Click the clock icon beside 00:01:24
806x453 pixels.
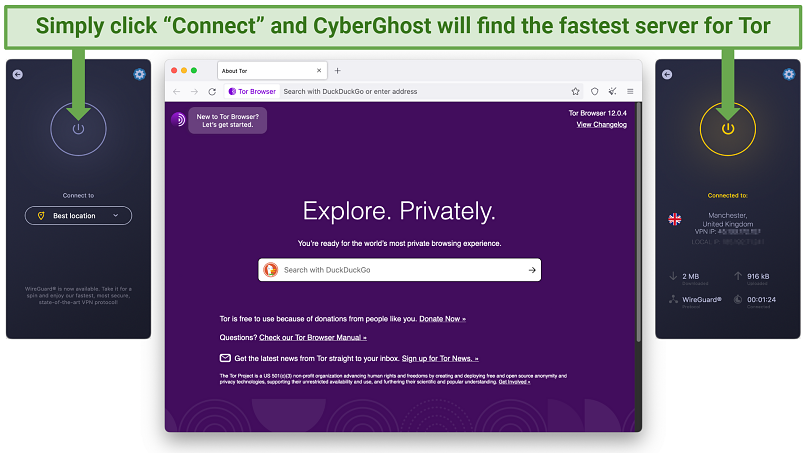tap(738, 299)
